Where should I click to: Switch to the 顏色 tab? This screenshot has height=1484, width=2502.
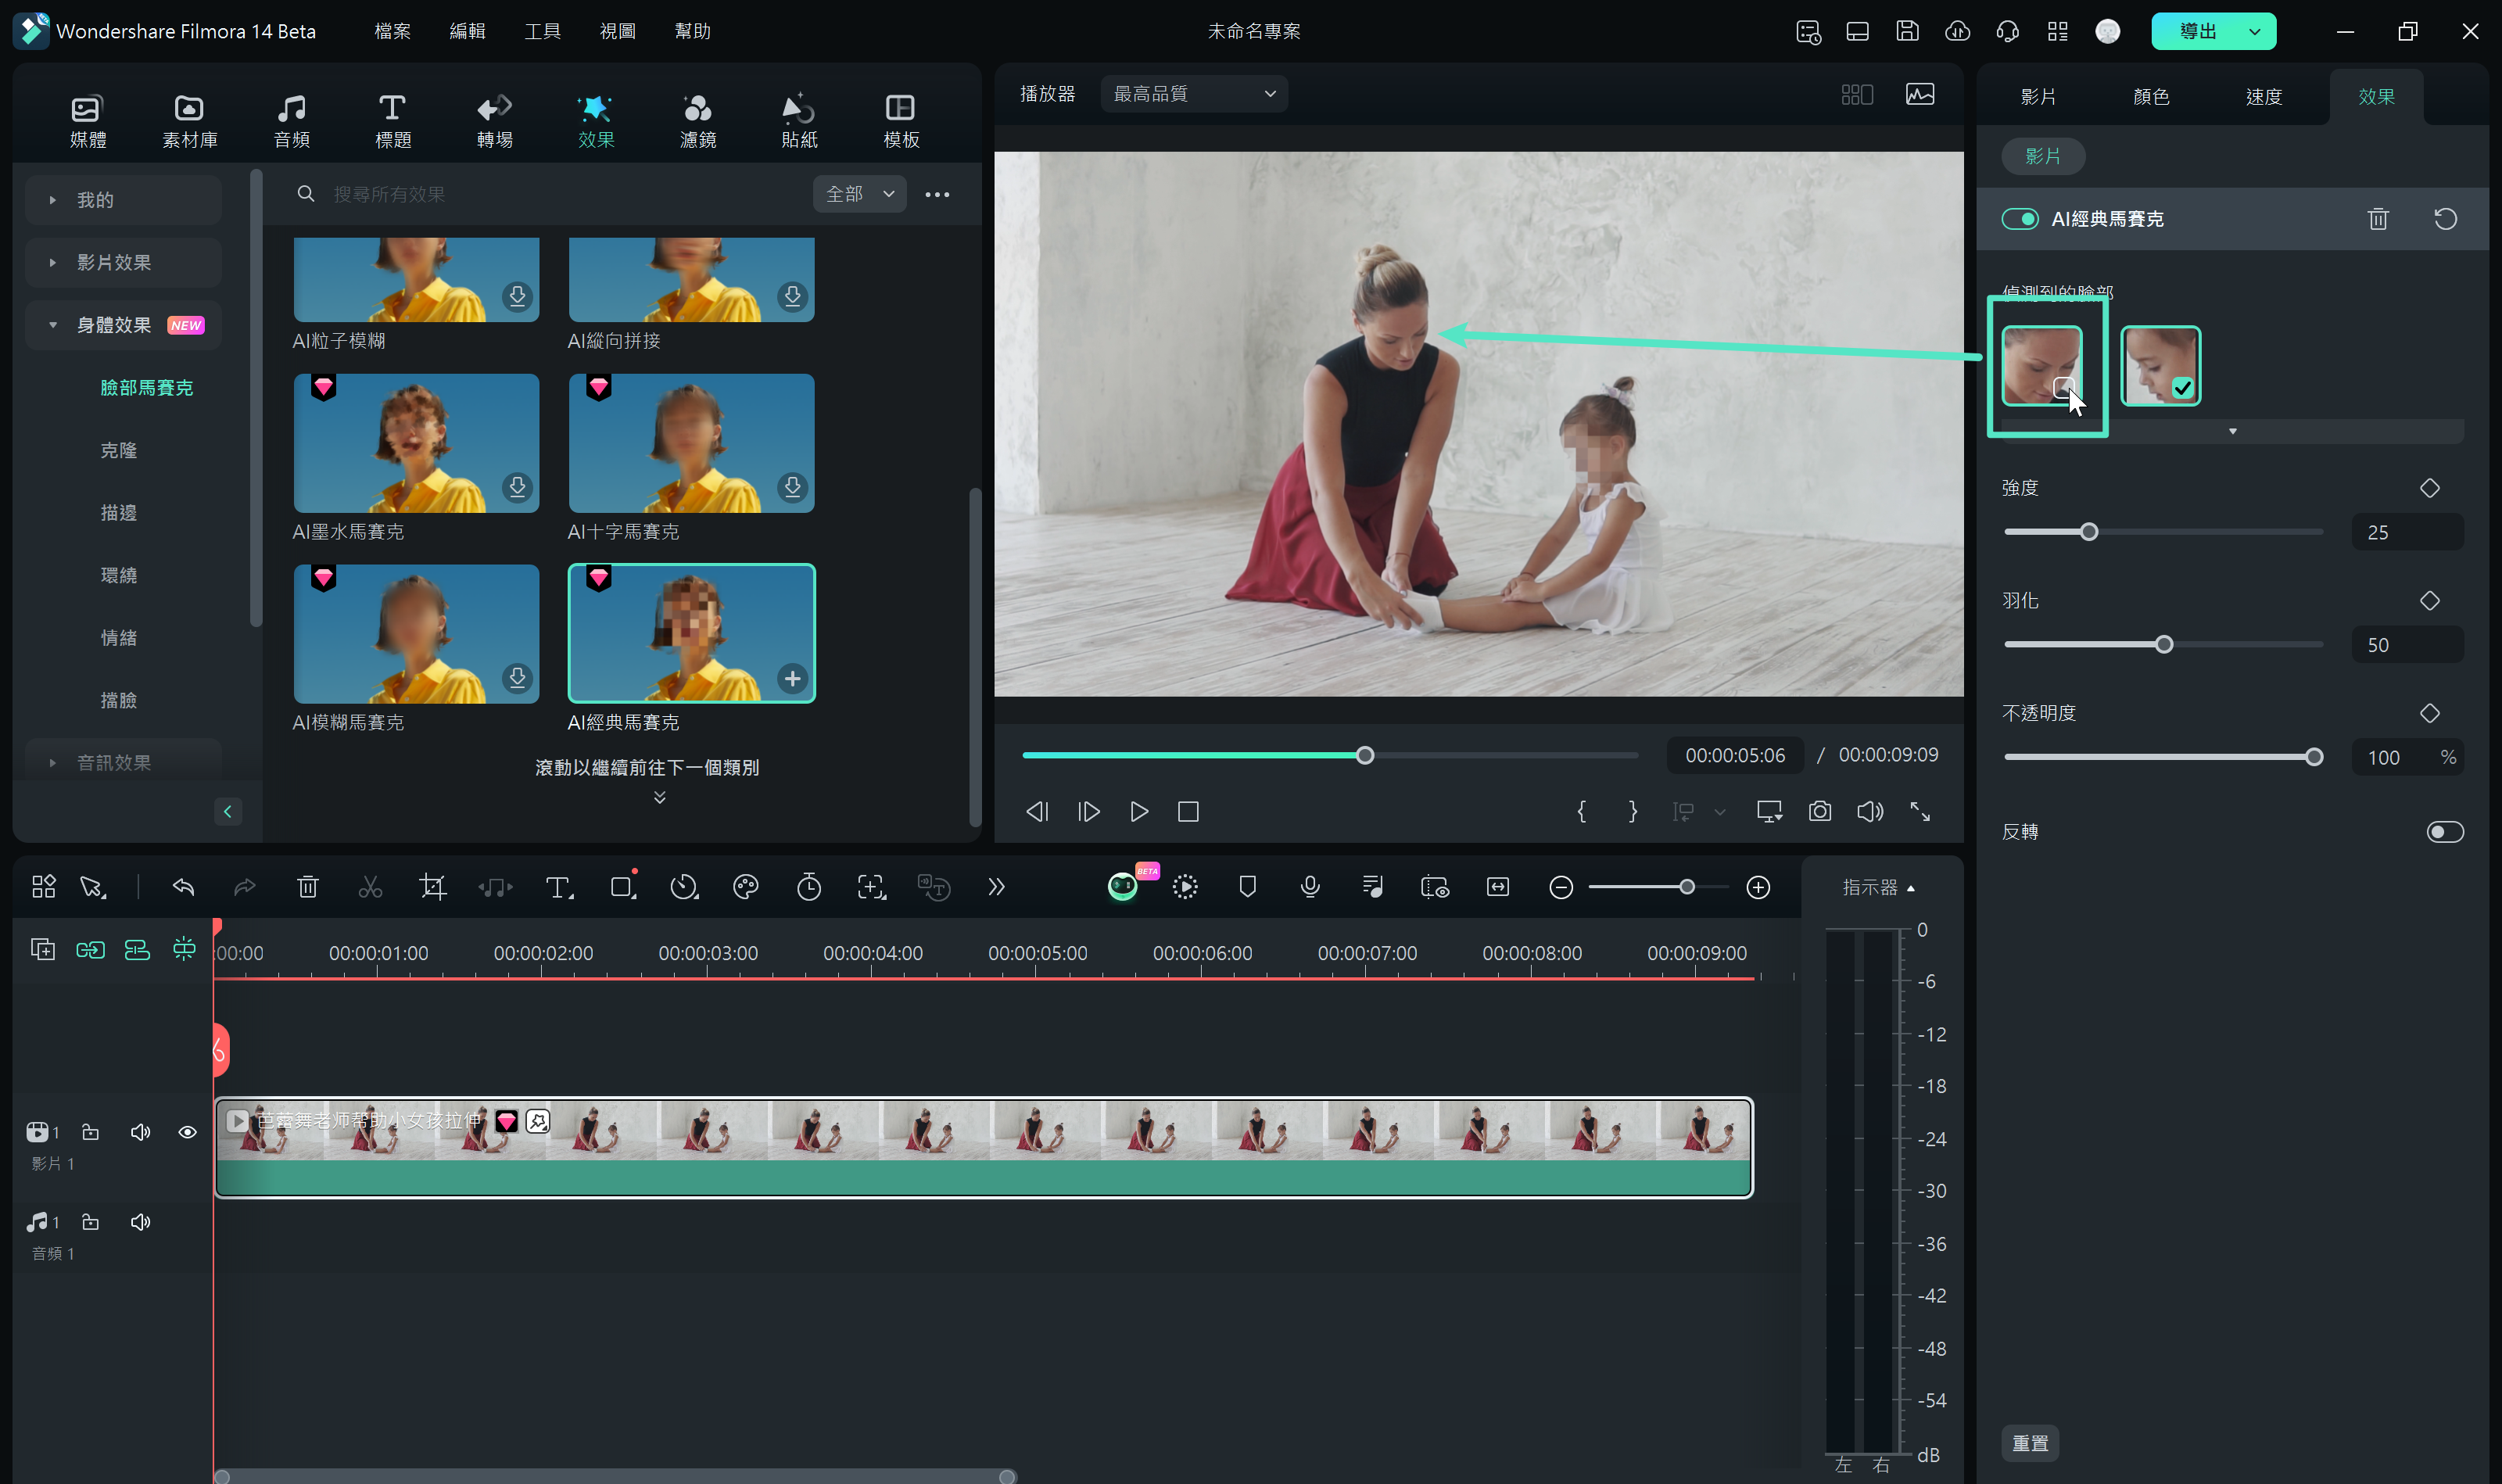point(2150,97)
